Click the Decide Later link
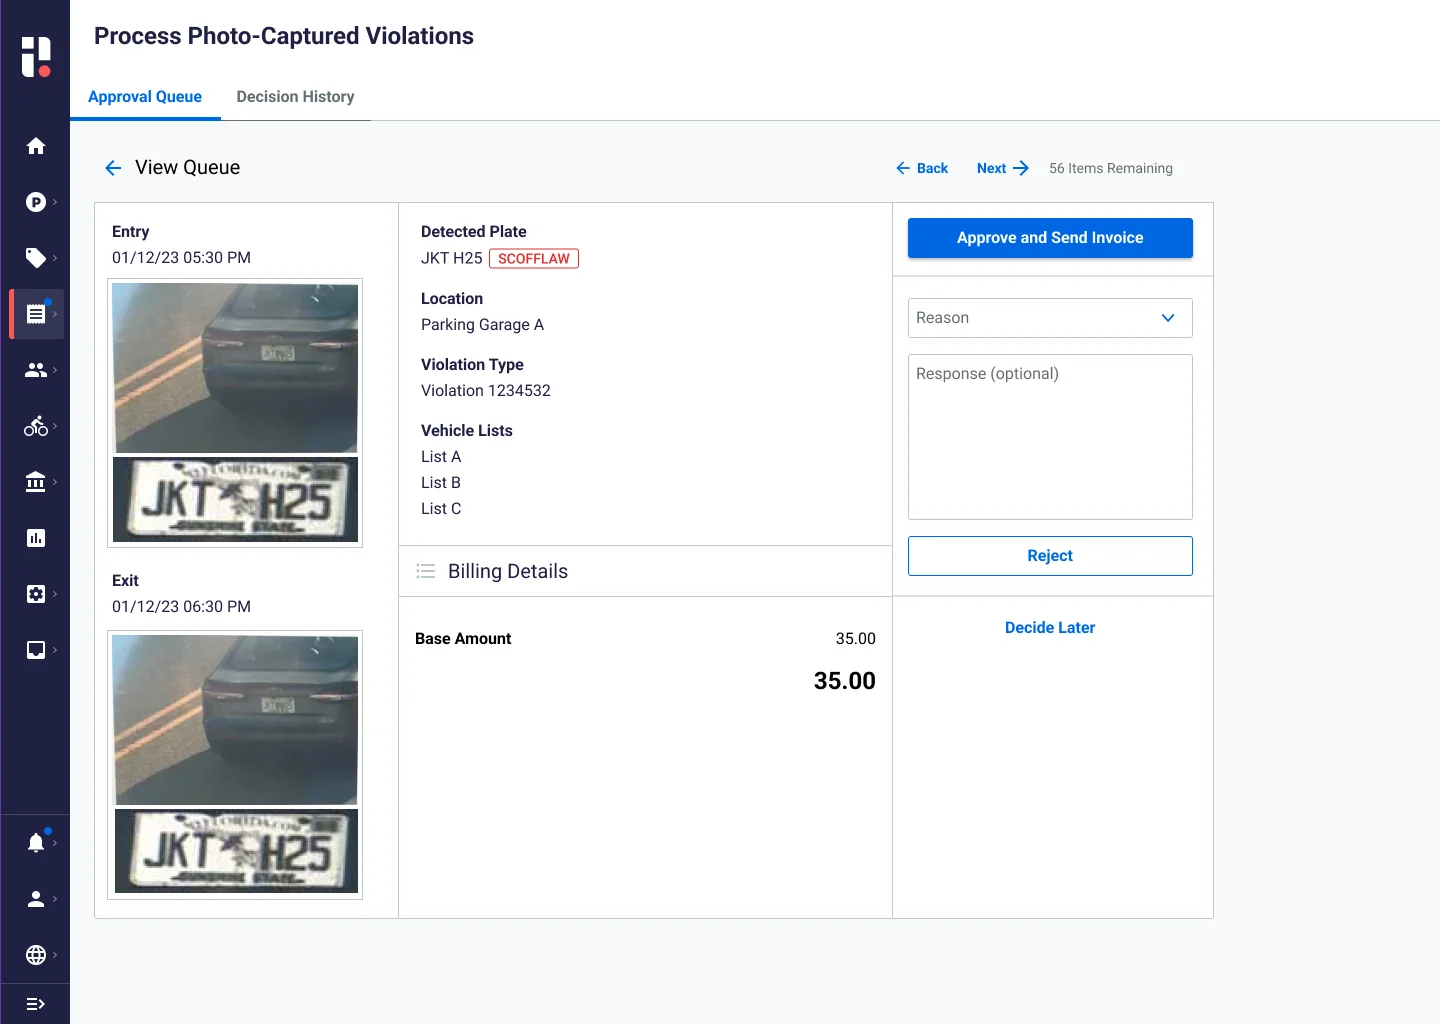 tap(1050, 628)
